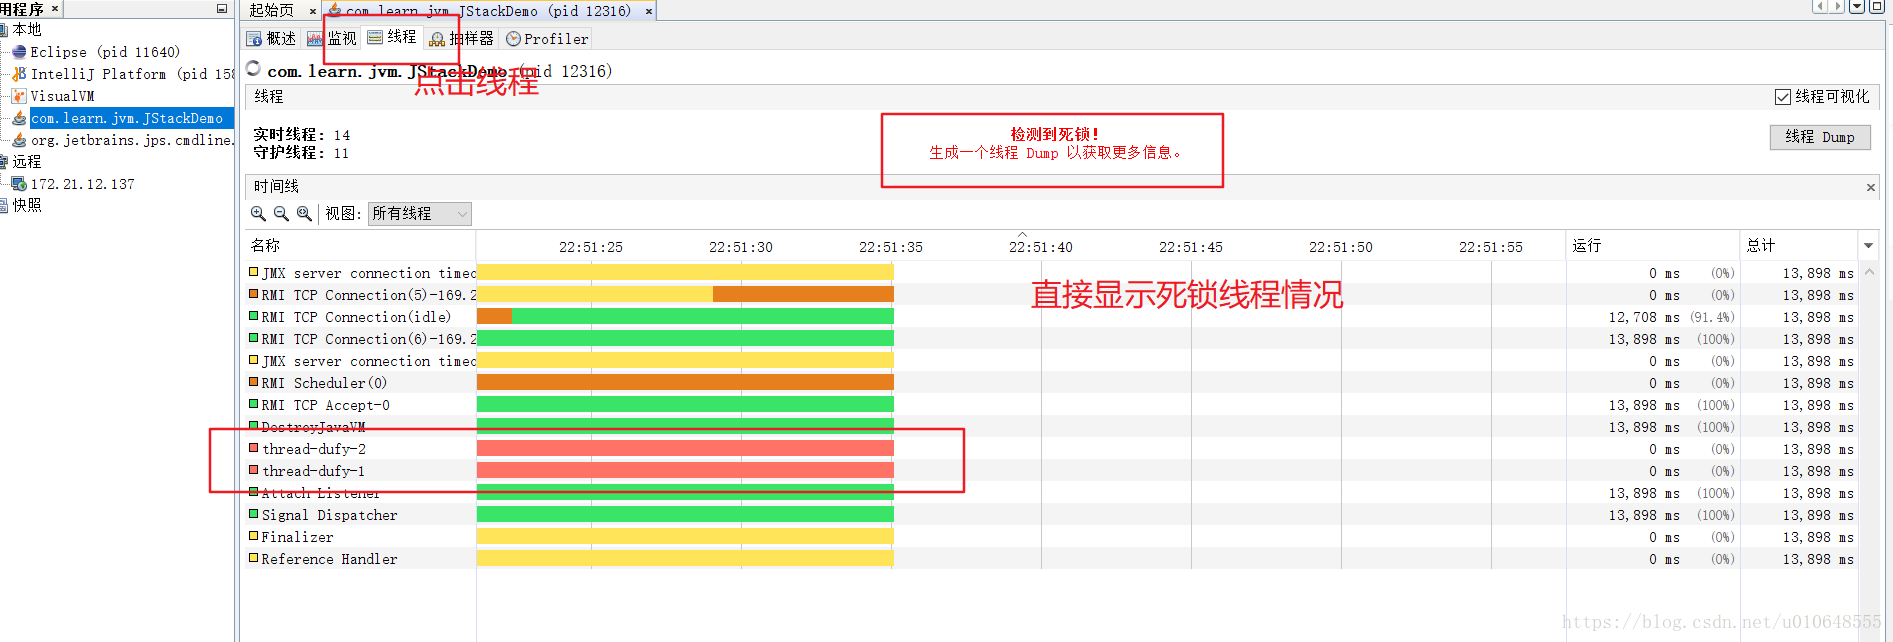1893x642 pixels.
Task: Click the 本地 local node icon
Action: tap(4, 30)
